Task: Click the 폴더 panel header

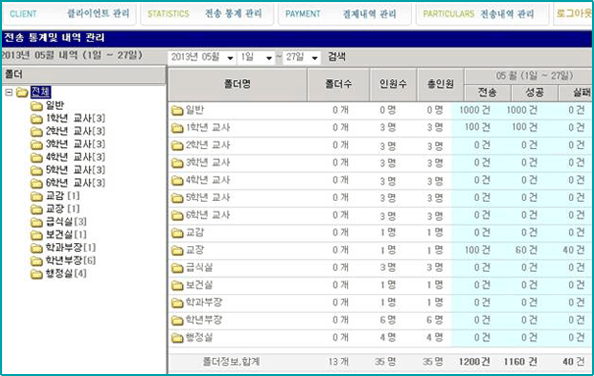Action: coord(84,75)
